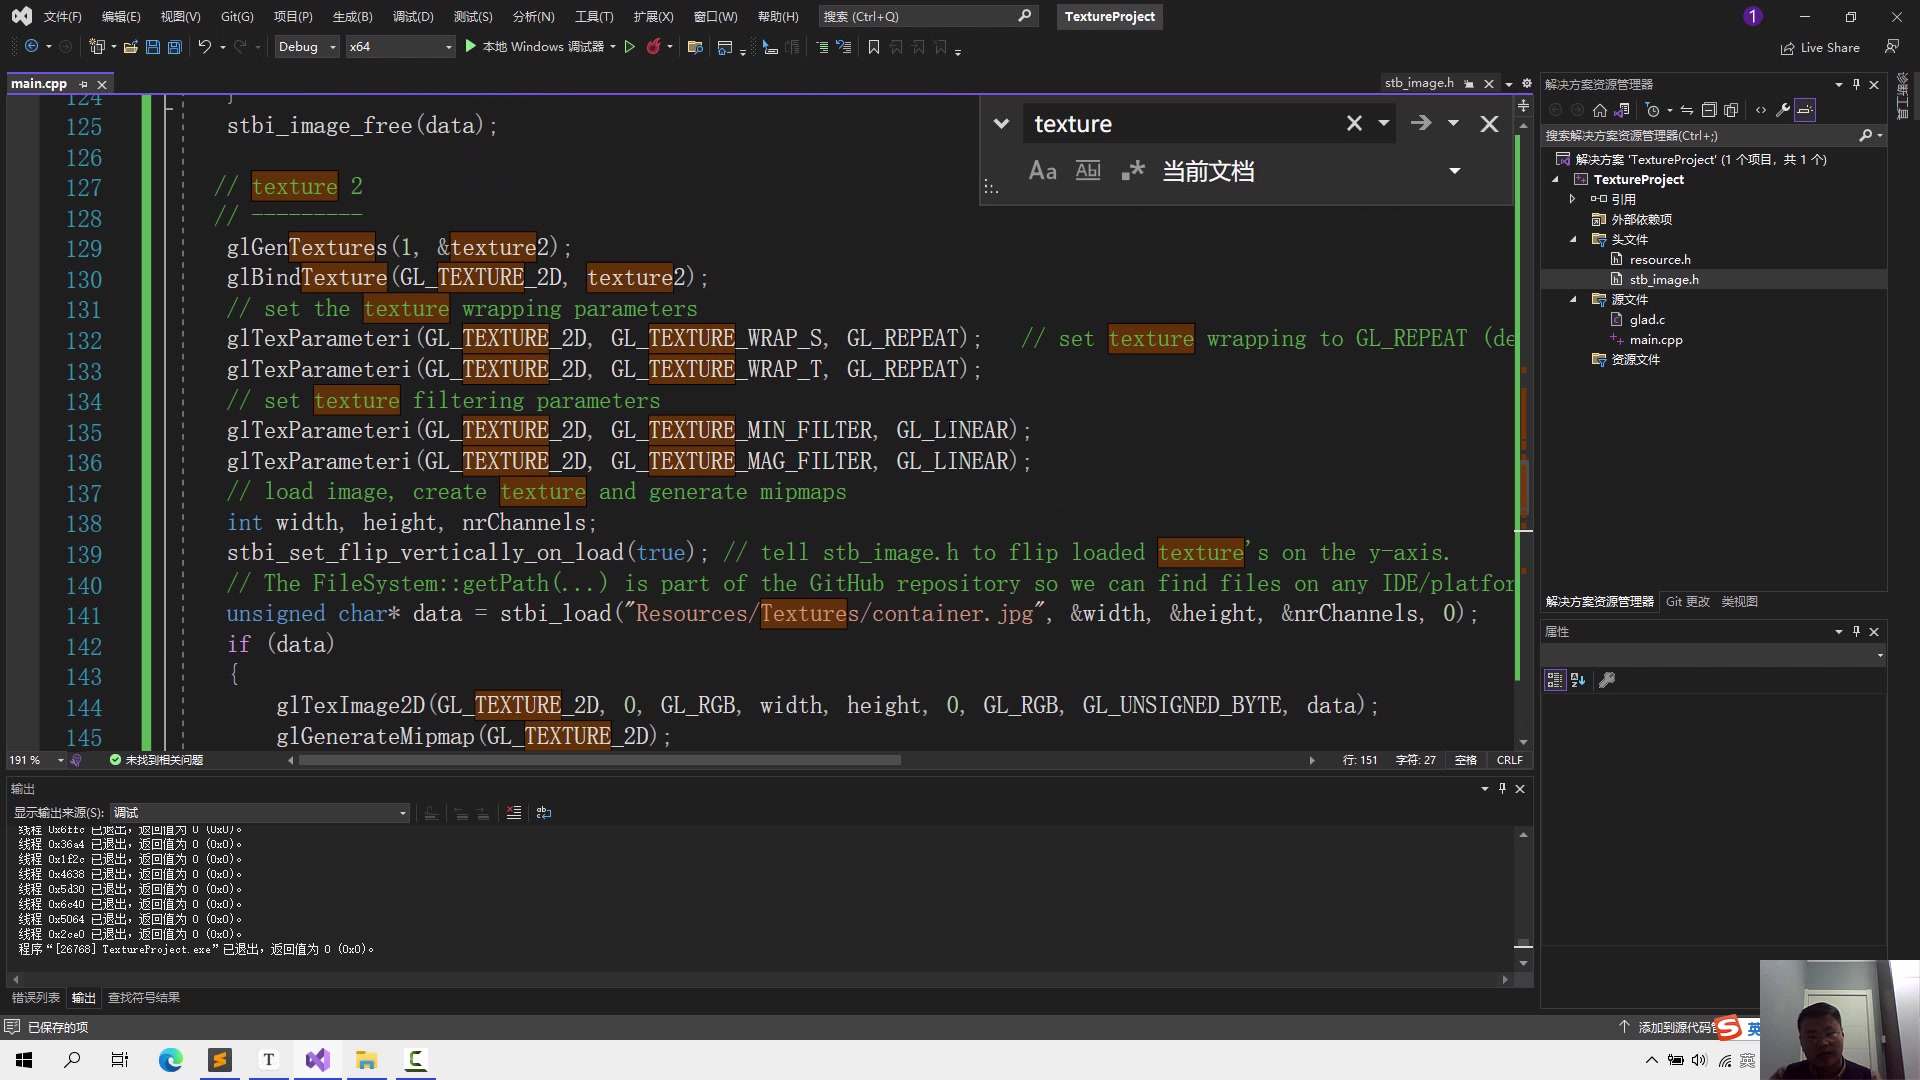Image resolution: width=1920 pixels, height=1080 pixels.
Task: Open the 生成(B) Build menu
Action: point(352,16)
